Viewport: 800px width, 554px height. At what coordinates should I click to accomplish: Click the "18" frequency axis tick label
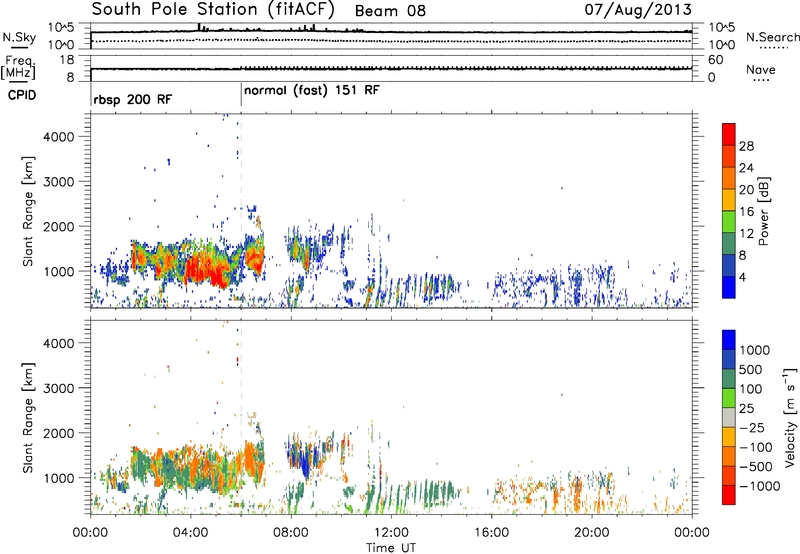coord(67,60)
